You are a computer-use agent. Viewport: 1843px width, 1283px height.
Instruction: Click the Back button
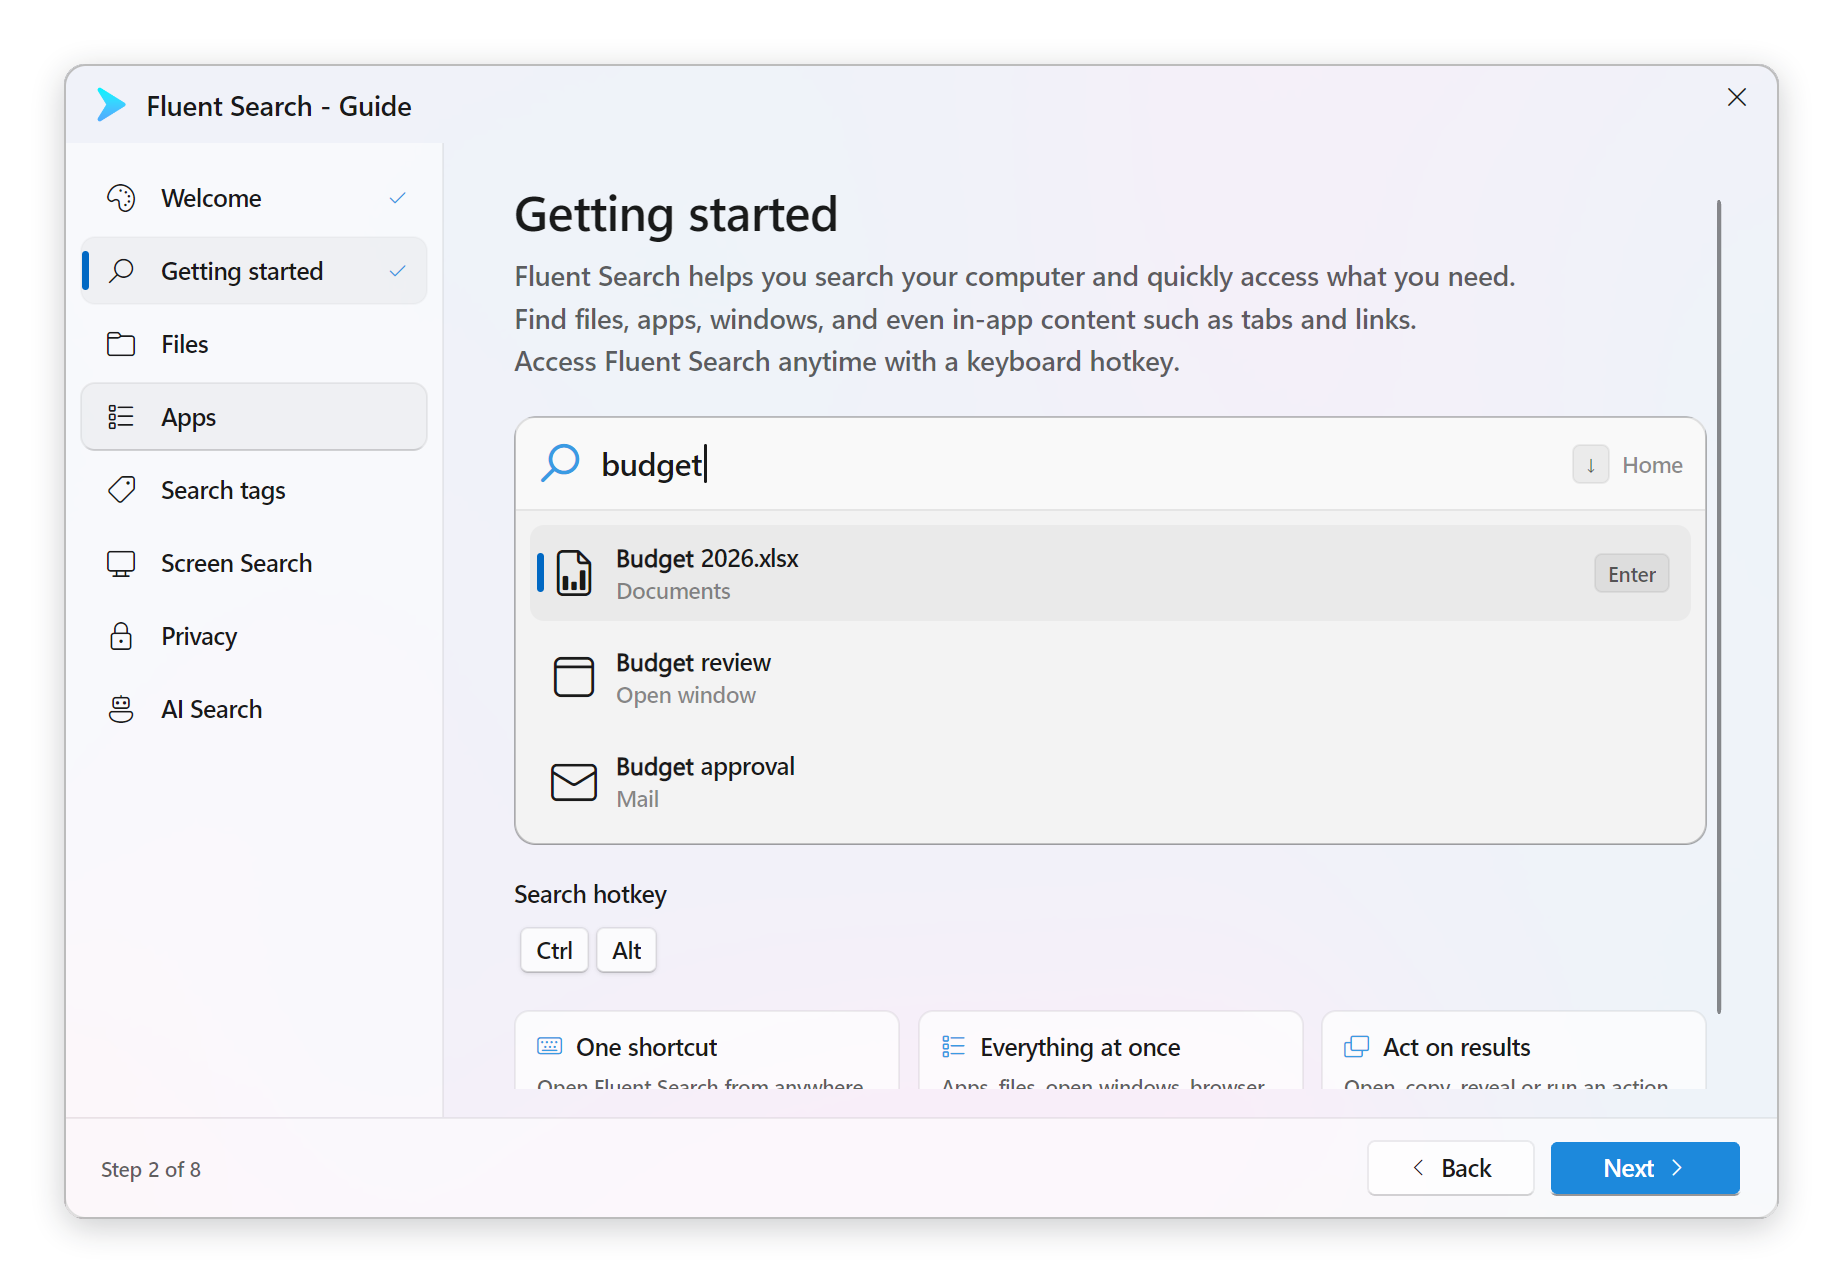click(x=1450, y=1168)
